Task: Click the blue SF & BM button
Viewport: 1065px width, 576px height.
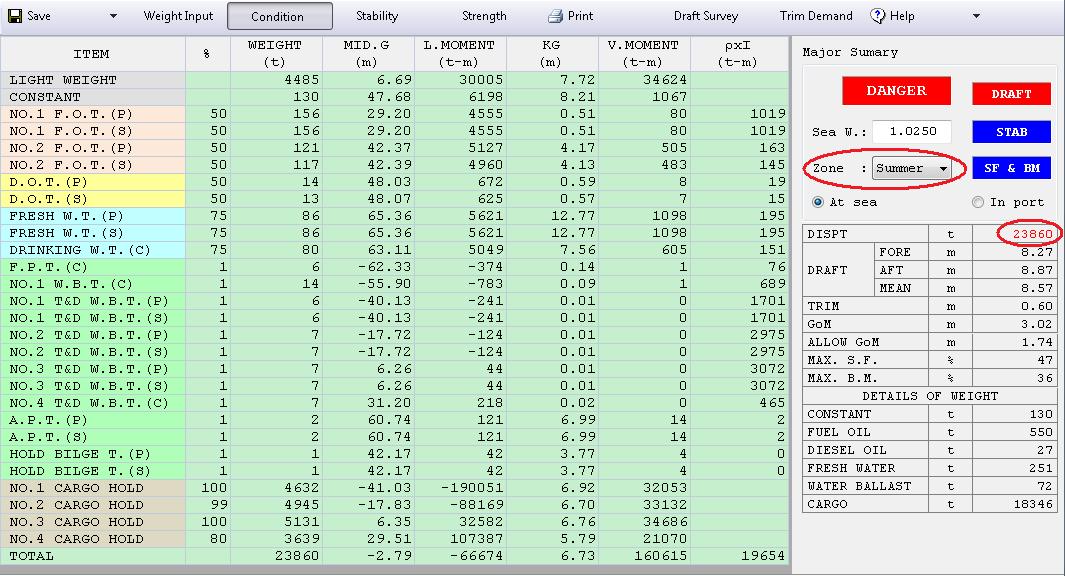Action: pyautogui.click(x=1011, y=168)
